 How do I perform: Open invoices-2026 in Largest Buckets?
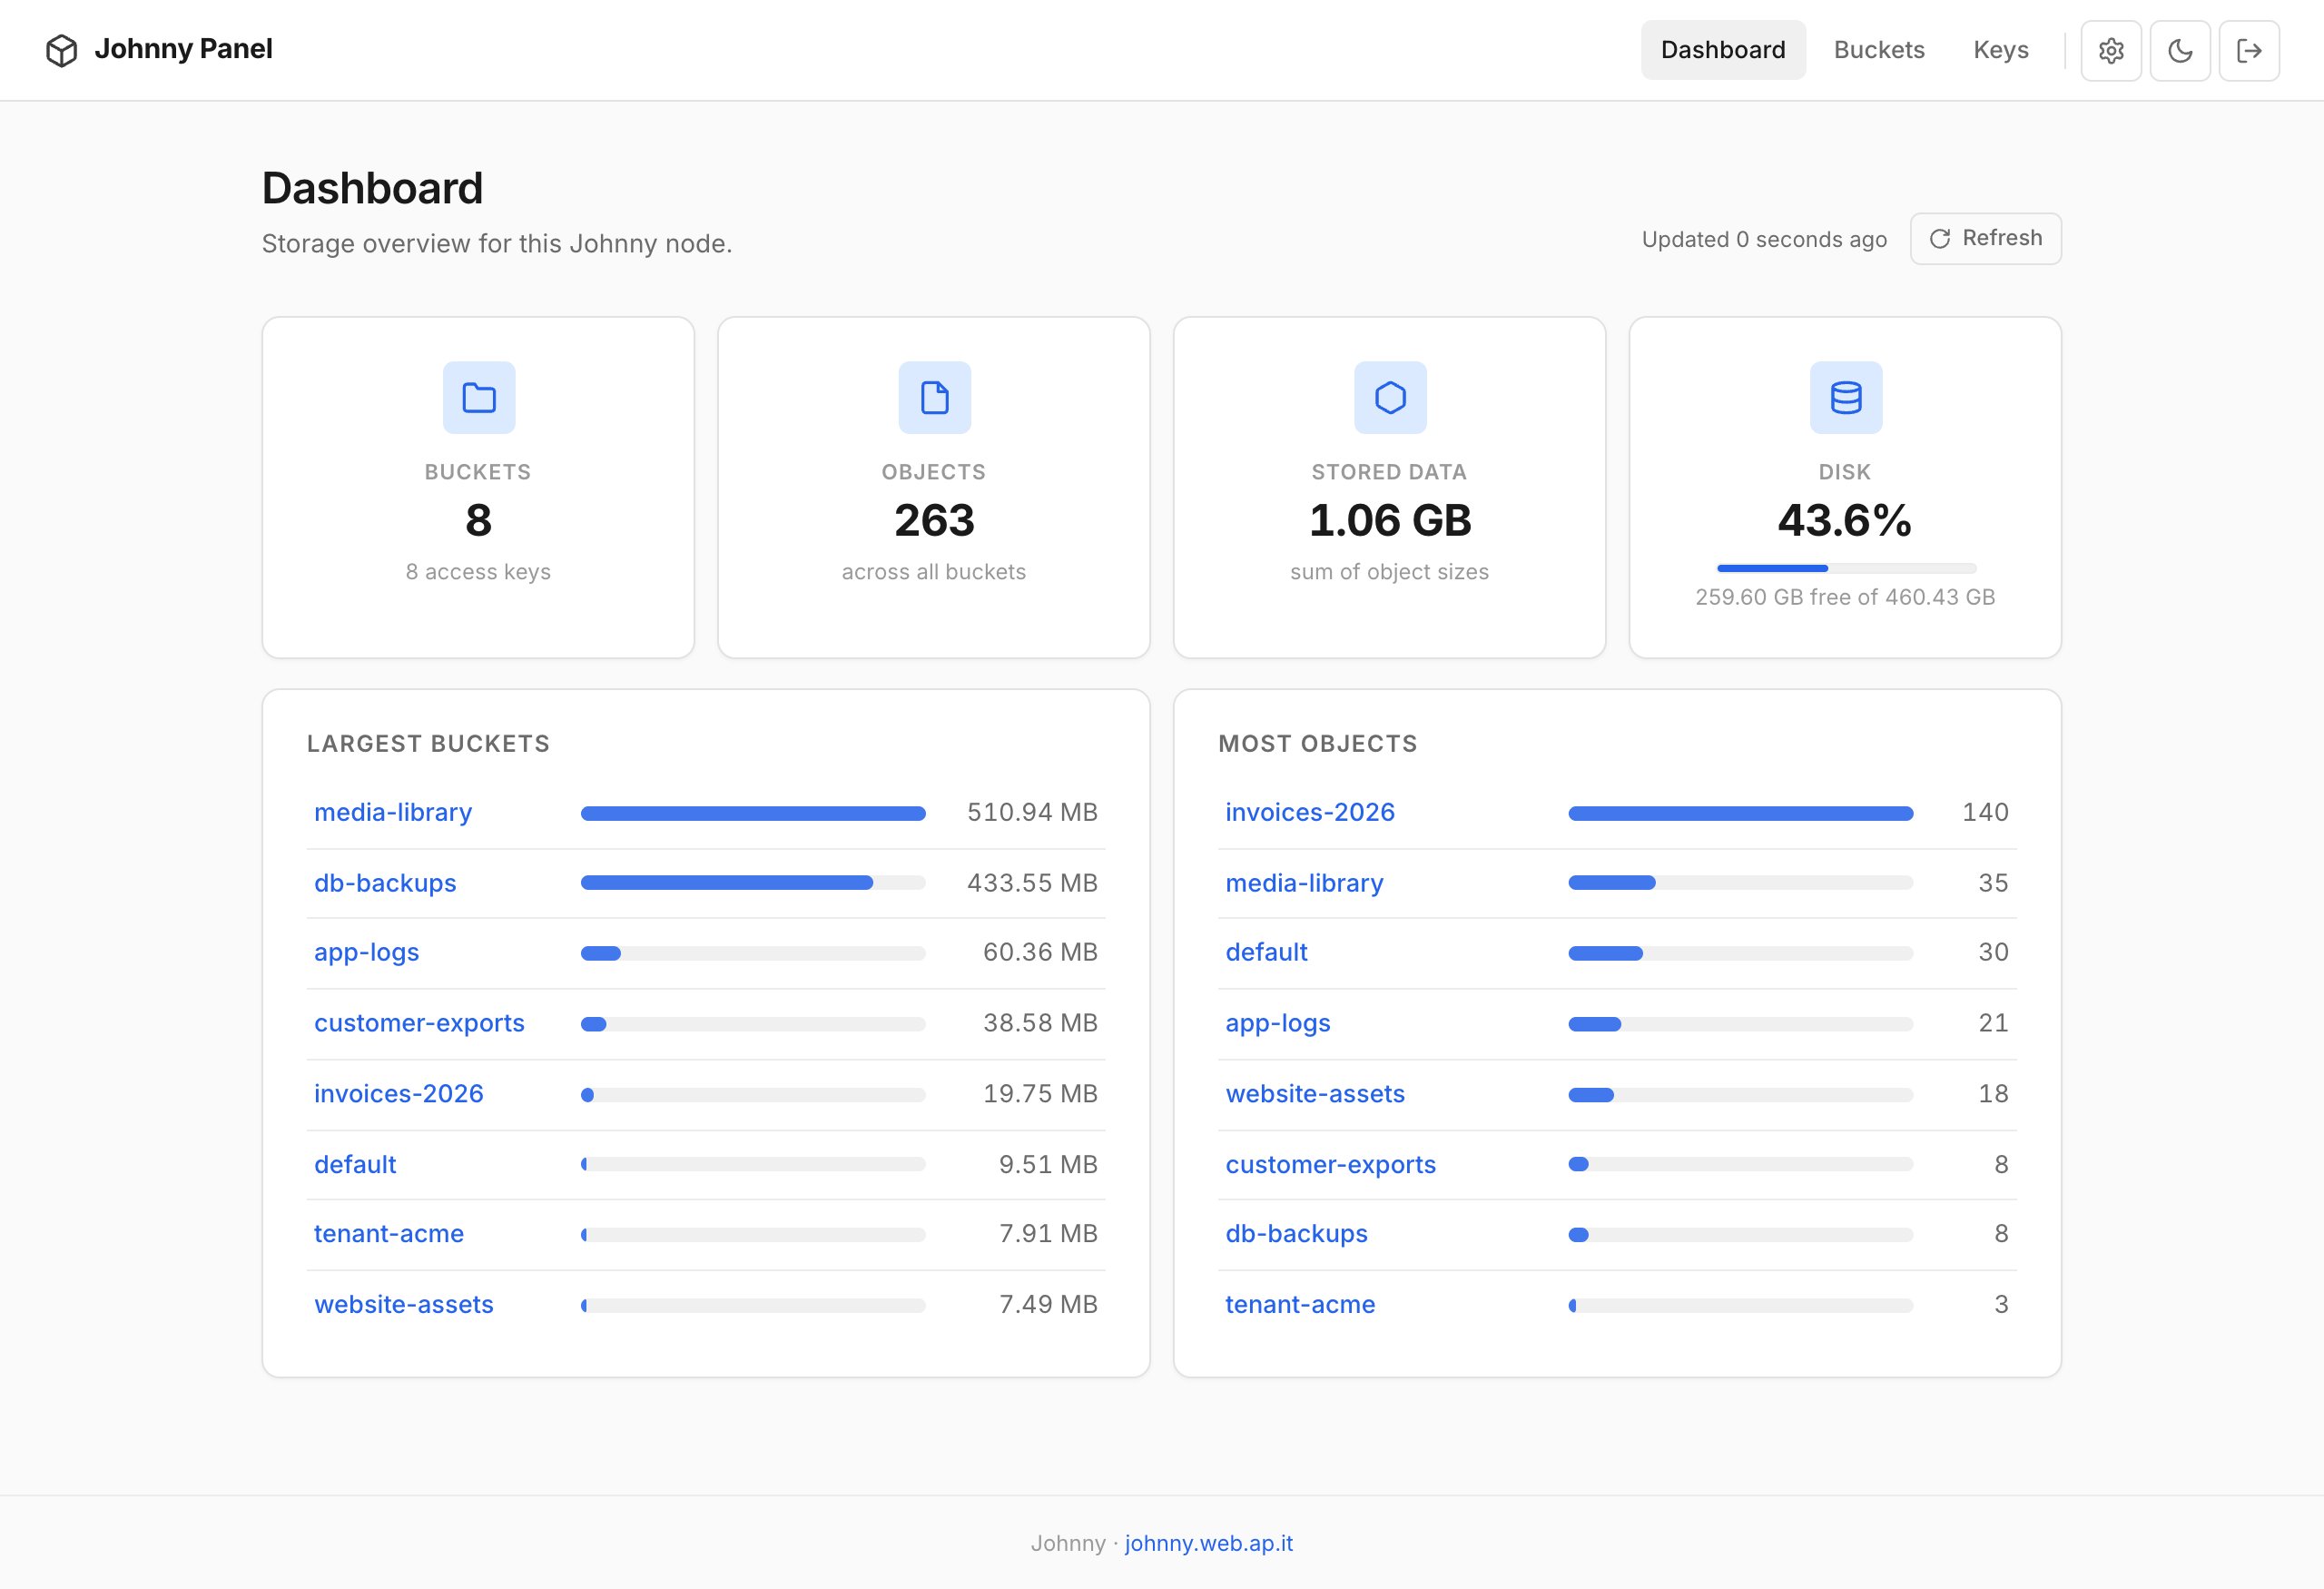398,1094
